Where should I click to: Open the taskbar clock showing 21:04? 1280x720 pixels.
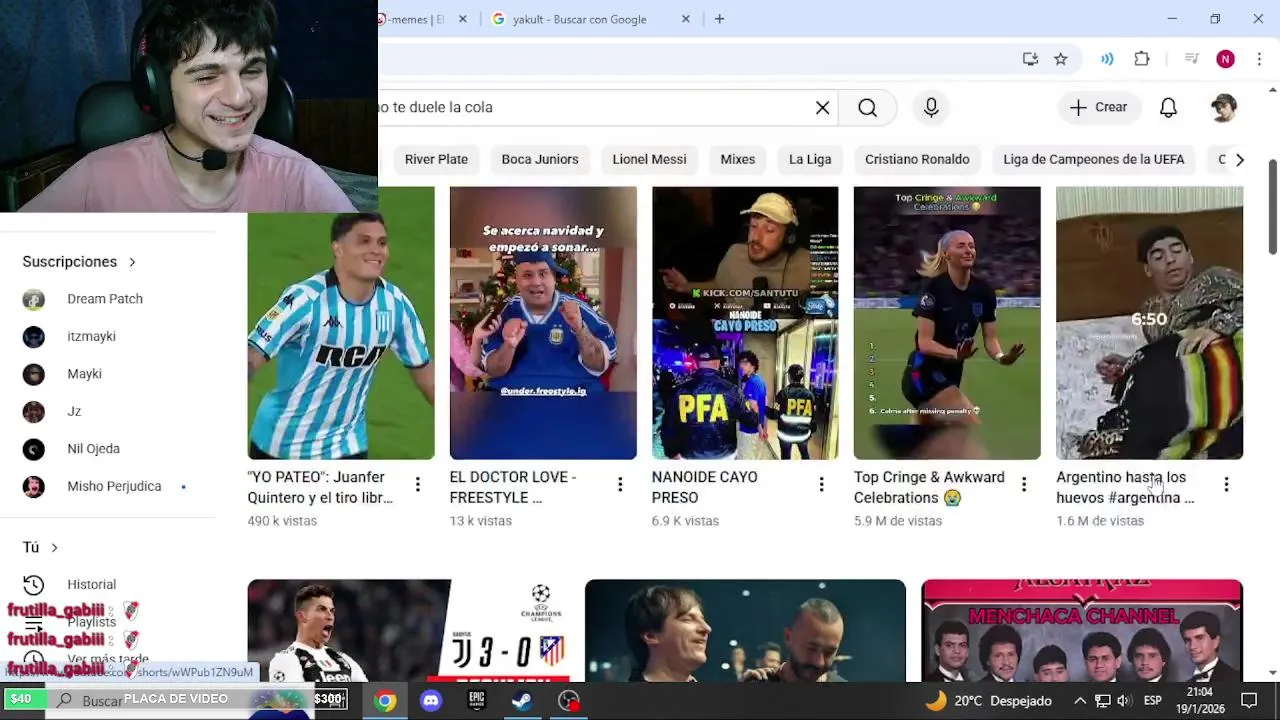pyautogui.click(x=1200, y=700)
